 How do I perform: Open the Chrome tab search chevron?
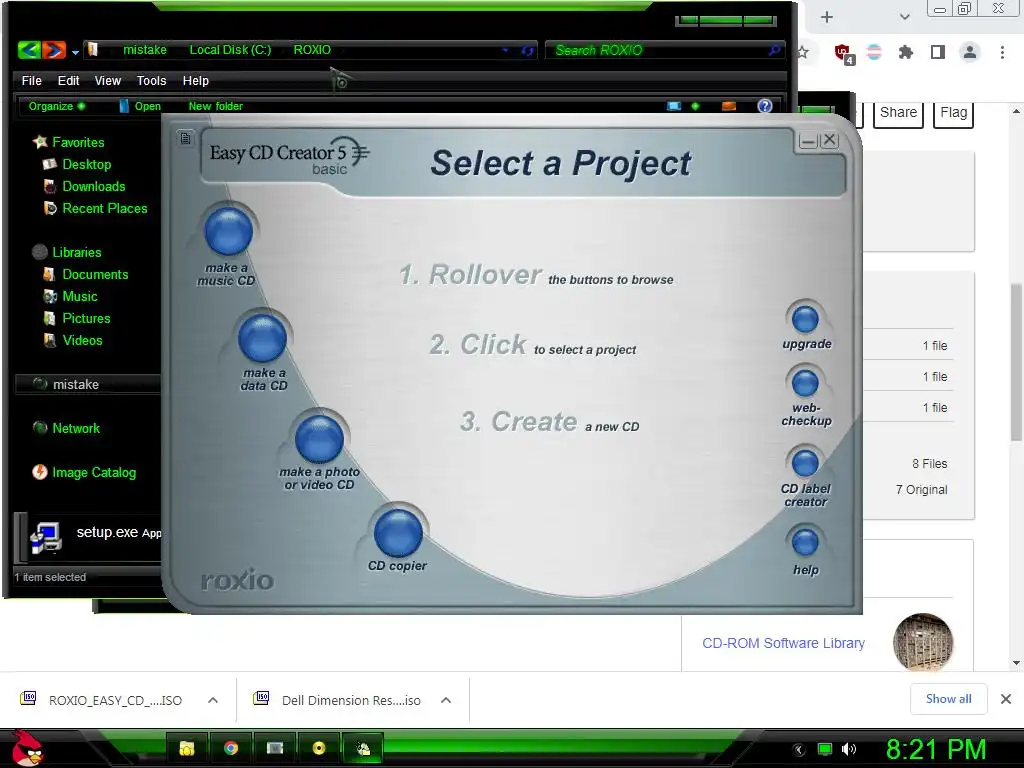tap(904, 17)
